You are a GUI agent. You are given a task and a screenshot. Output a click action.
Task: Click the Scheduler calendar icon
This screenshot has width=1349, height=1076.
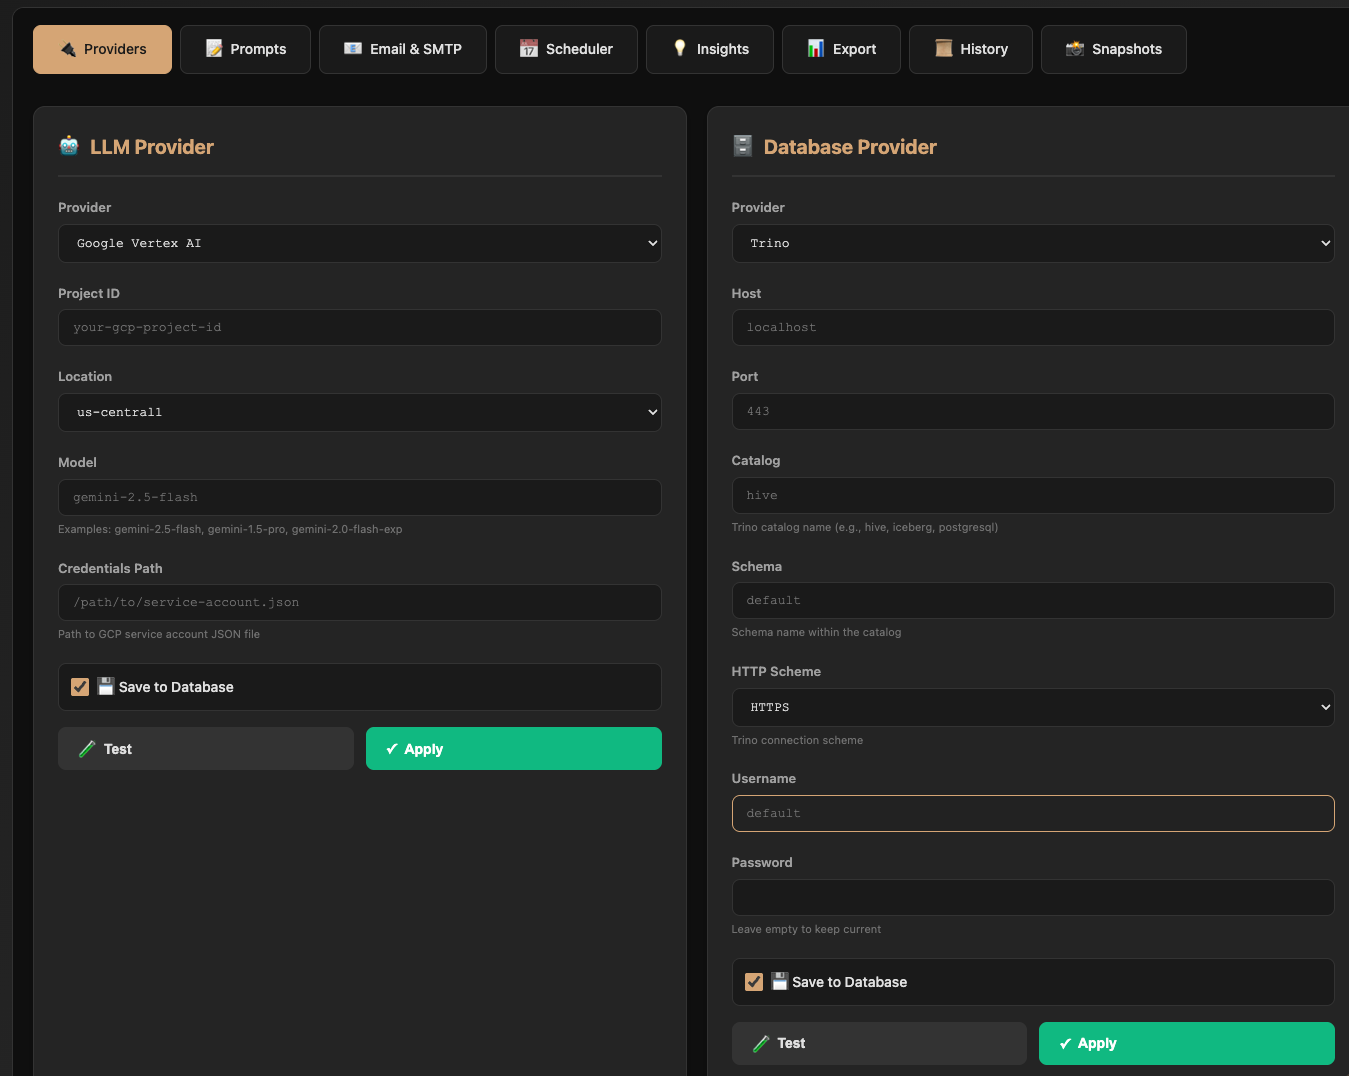[x=529, y=48]
